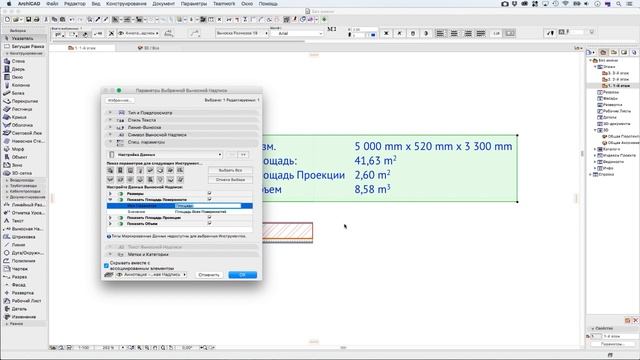
Task: Click the Name parameter input field
Action: (x=208, y=206)
